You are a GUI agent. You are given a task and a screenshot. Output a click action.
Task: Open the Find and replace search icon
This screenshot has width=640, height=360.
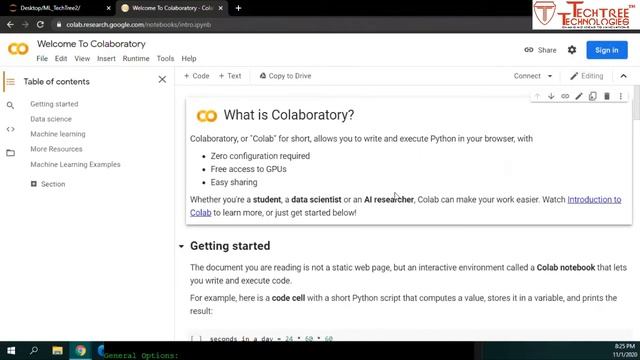pos(11,105)
